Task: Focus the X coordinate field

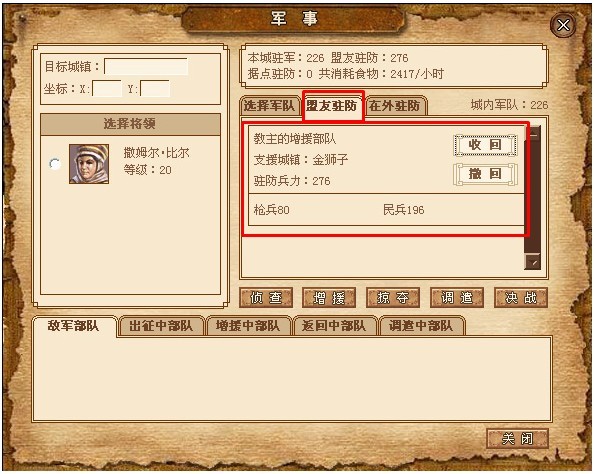Action: [107, 89]
